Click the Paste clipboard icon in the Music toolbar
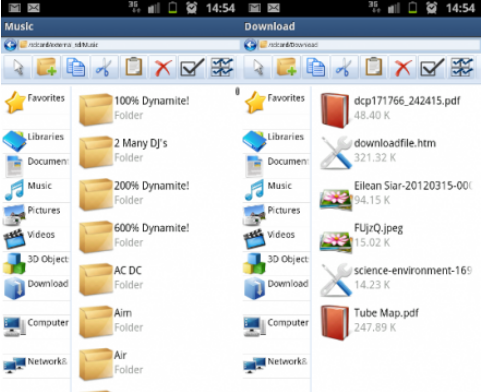The width and height of the screenshot is (481, 392). tap(134, 67)
